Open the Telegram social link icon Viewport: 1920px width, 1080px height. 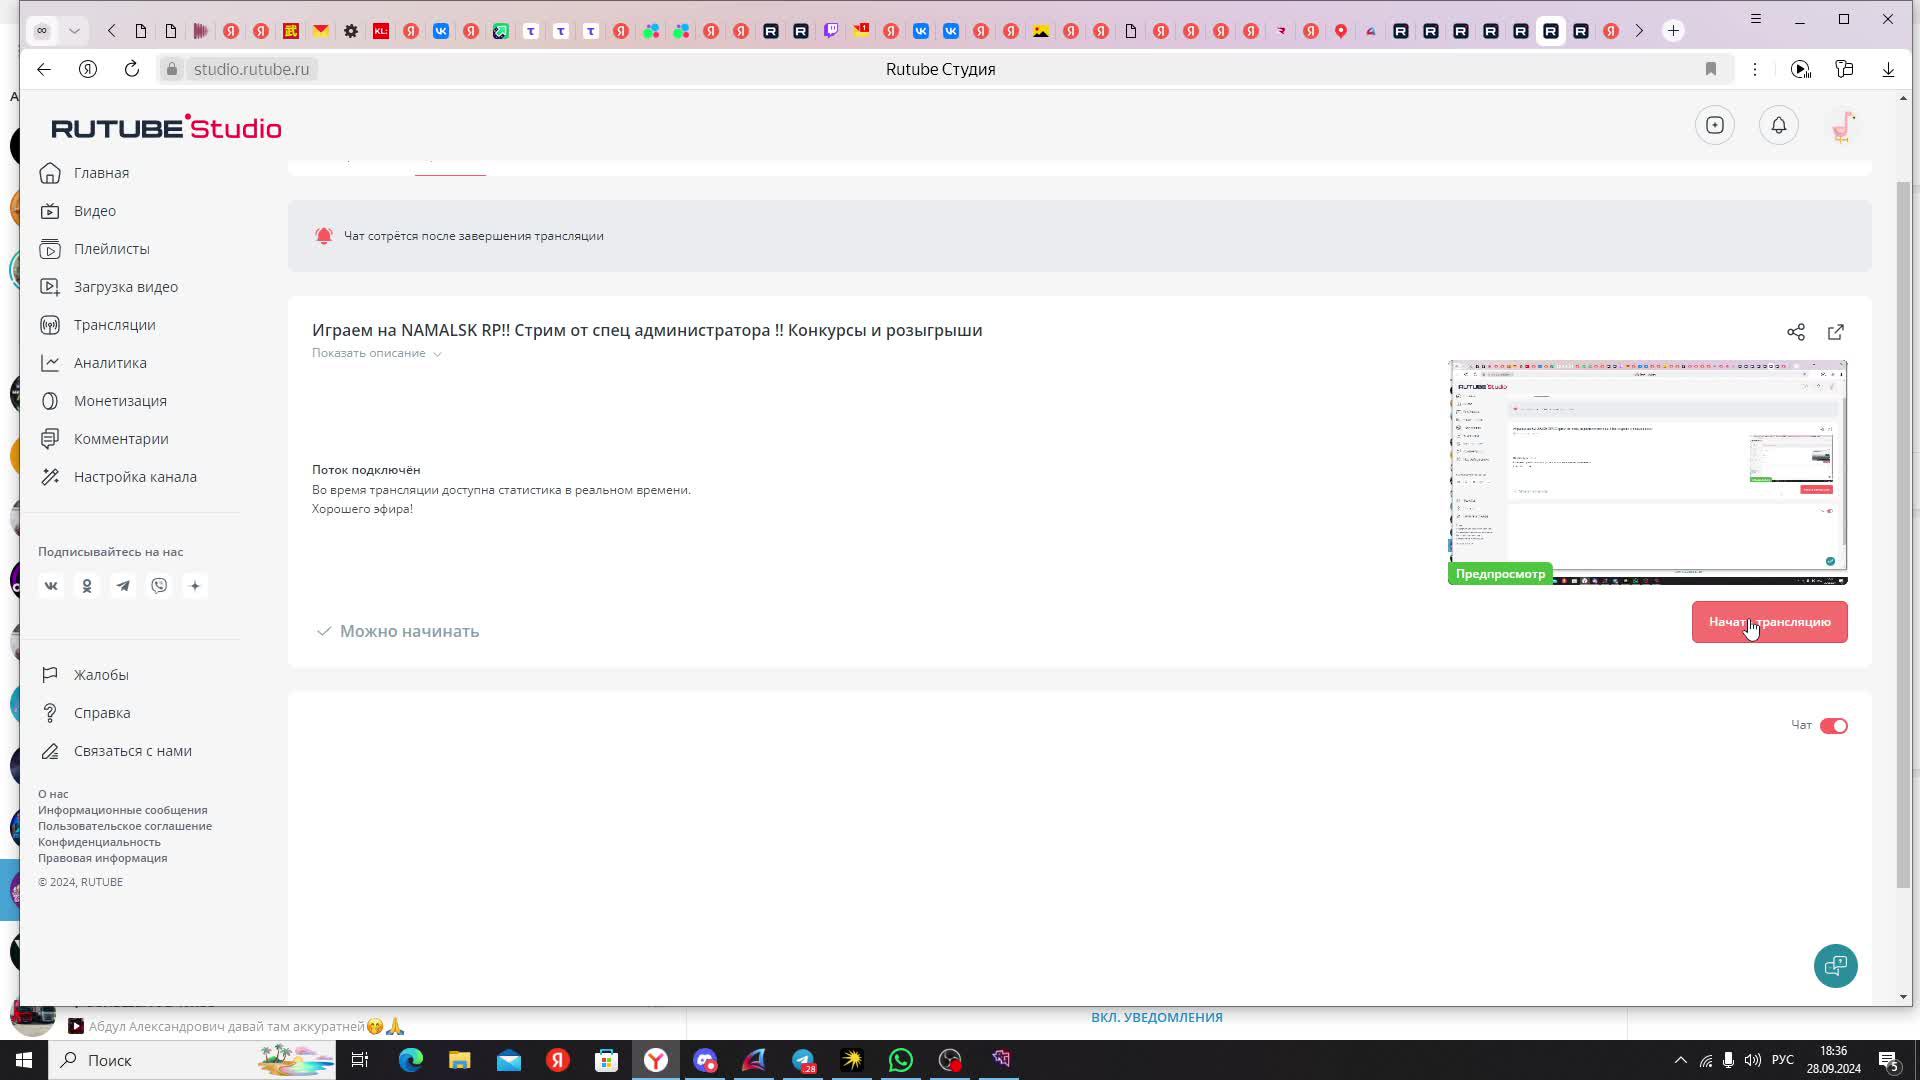pos(123,586)
